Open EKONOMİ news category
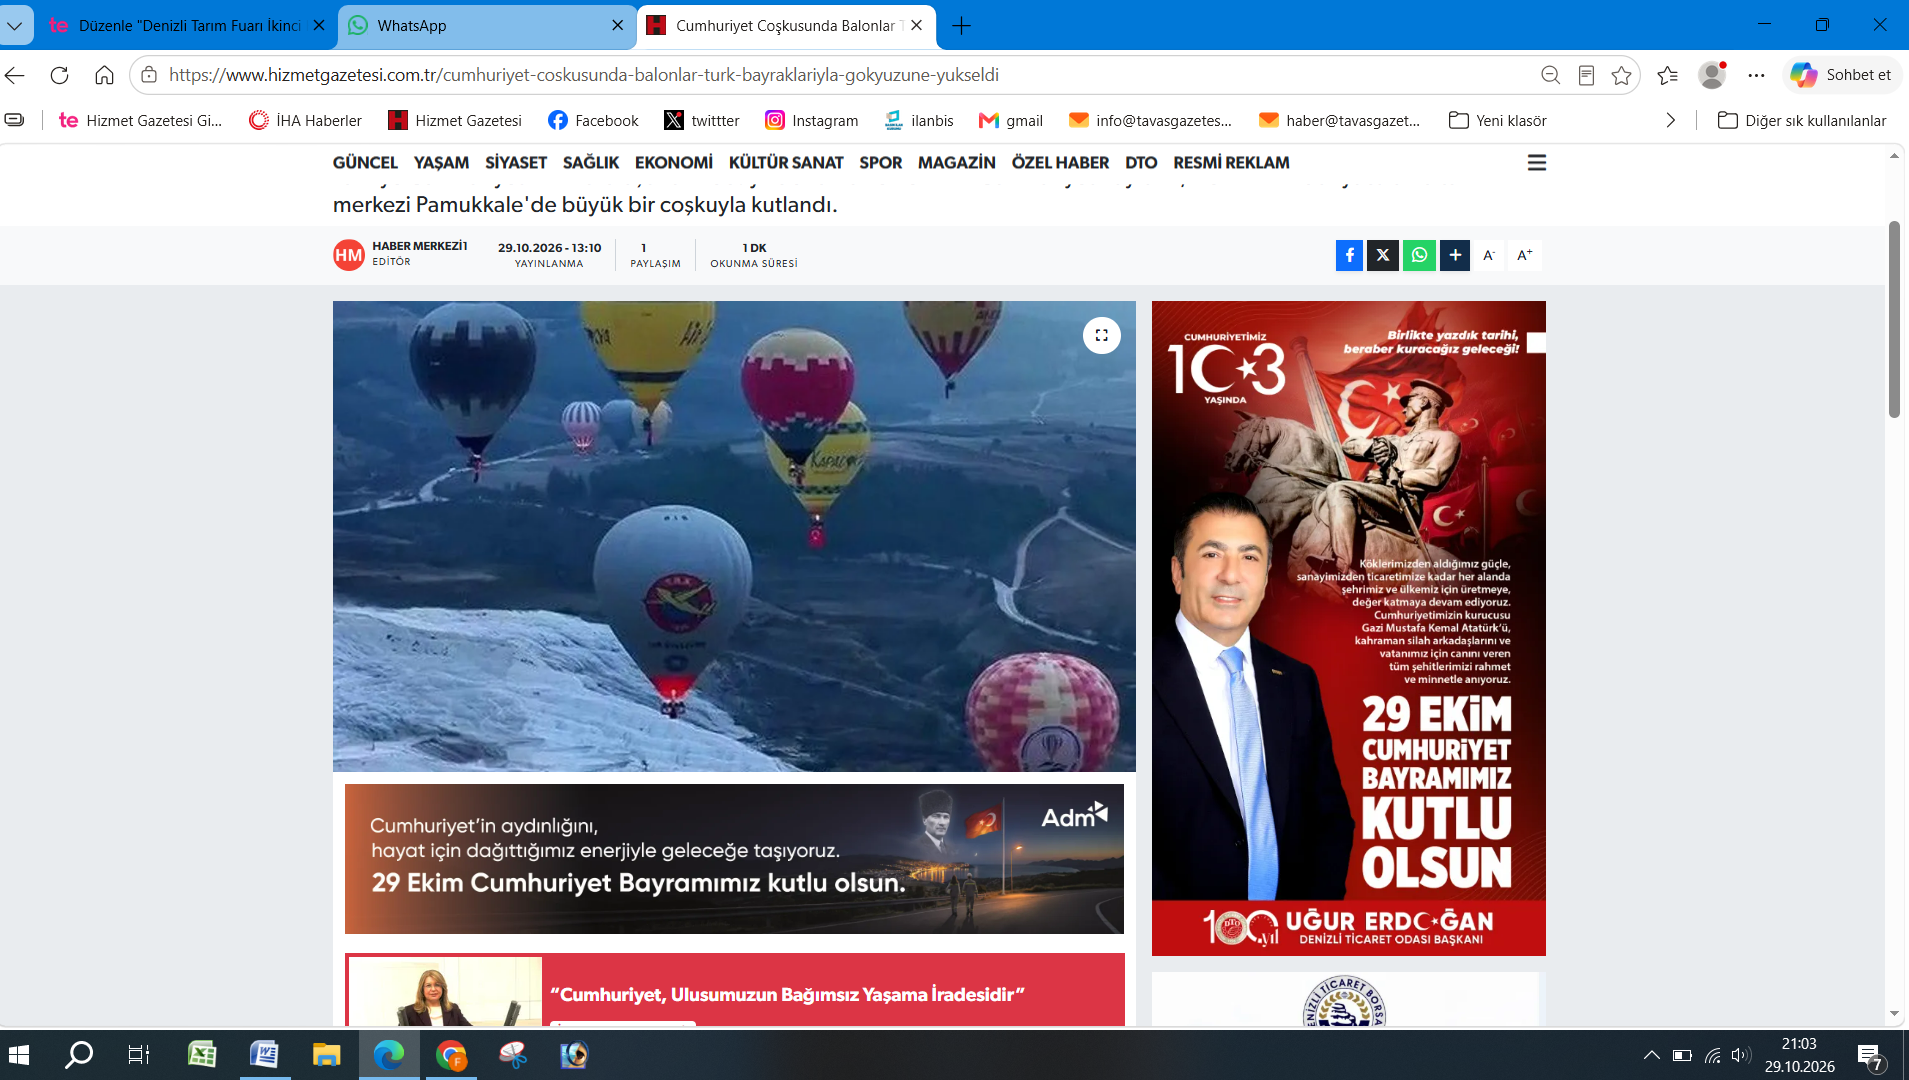Viewport: 1909px width, 1080px height. (x=674, y=162)
